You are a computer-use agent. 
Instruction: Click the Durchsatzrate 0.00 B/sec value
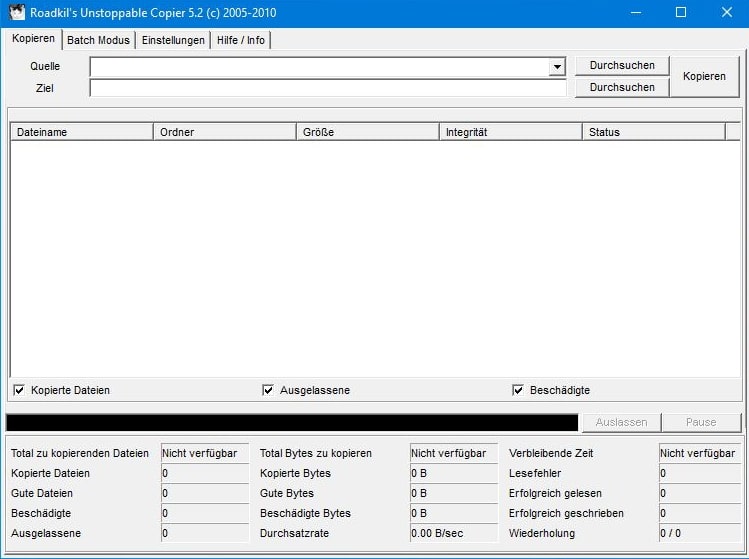[x=454, y=533]
